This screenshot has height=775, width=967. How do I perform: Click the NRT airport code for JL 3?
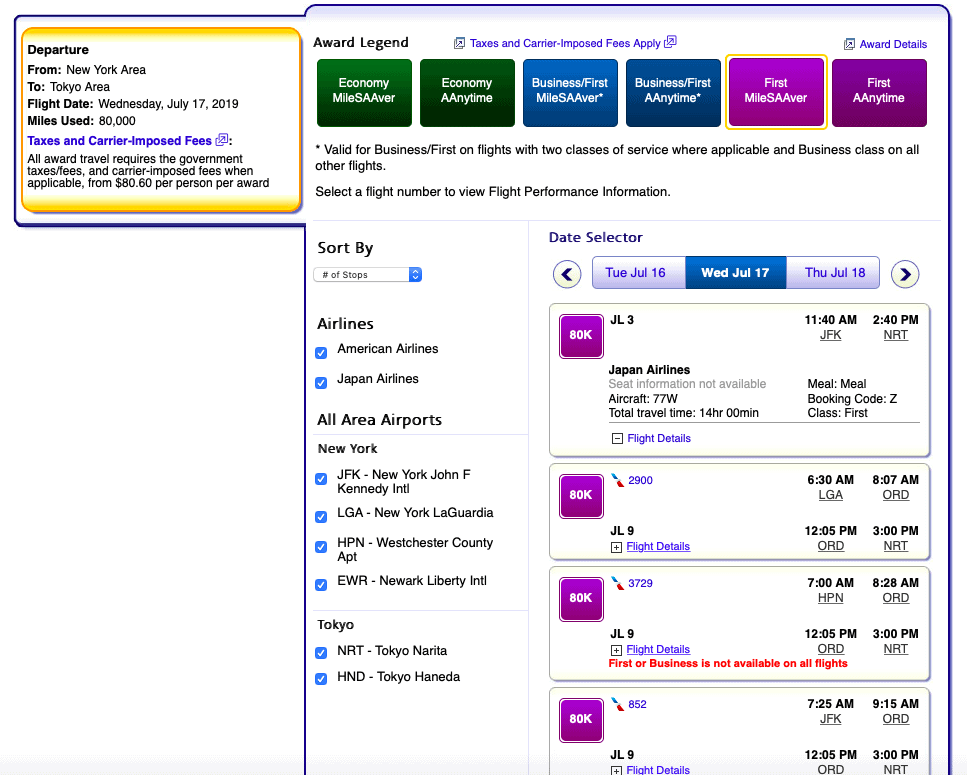[x=895, y=335]
